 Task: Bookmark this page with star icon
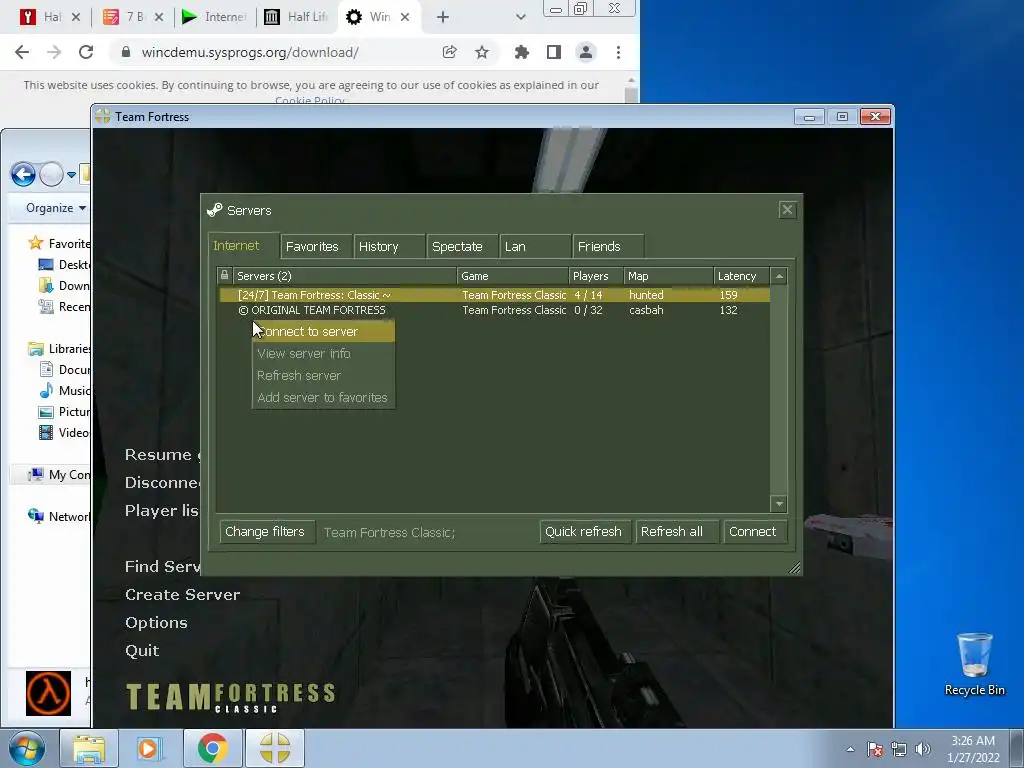pos(482,52)
